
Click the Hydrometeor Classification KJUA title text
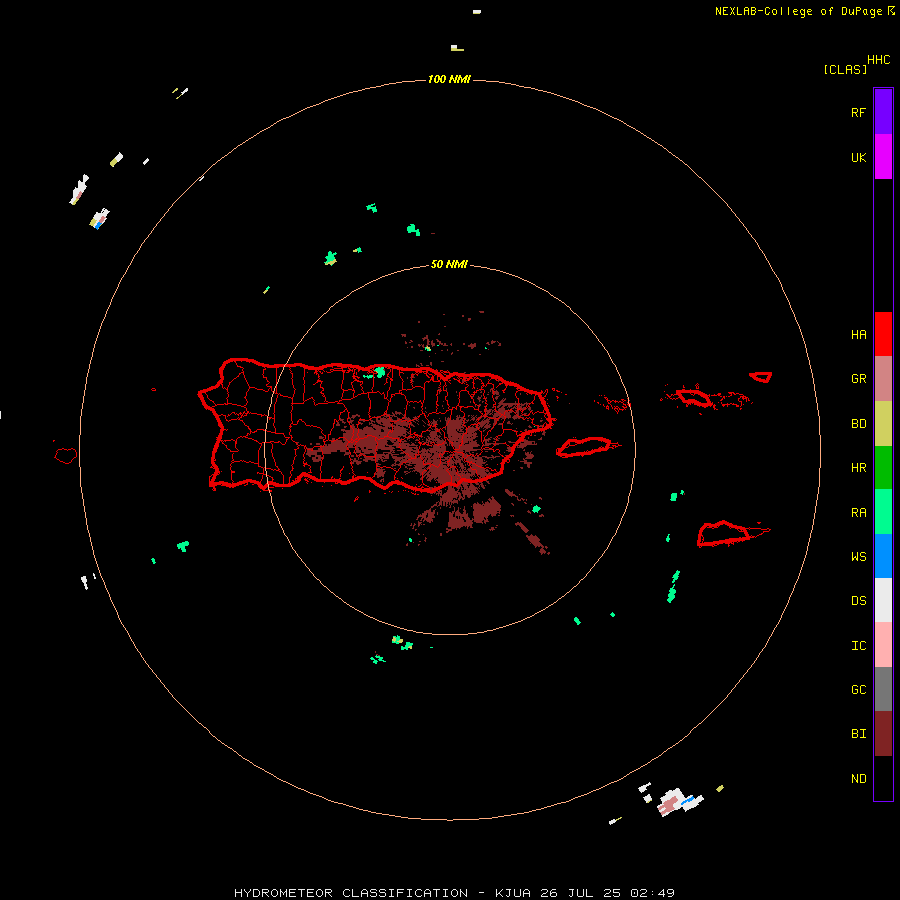click(x=454, y=893)
